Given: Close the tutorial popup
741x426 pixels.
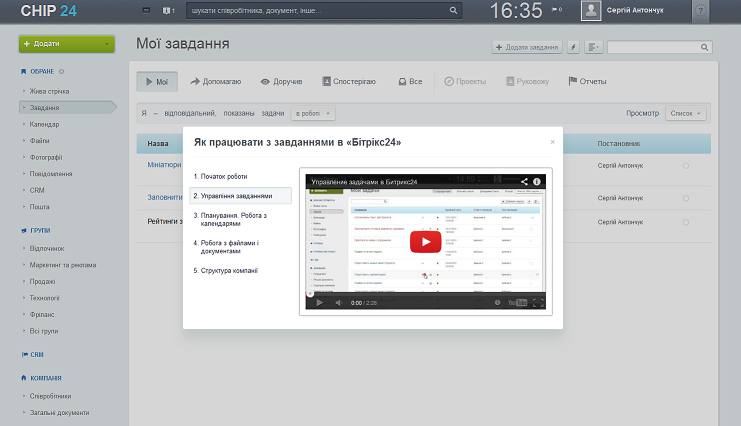Looking at the screenshot, I should click(x=552, y=142).
